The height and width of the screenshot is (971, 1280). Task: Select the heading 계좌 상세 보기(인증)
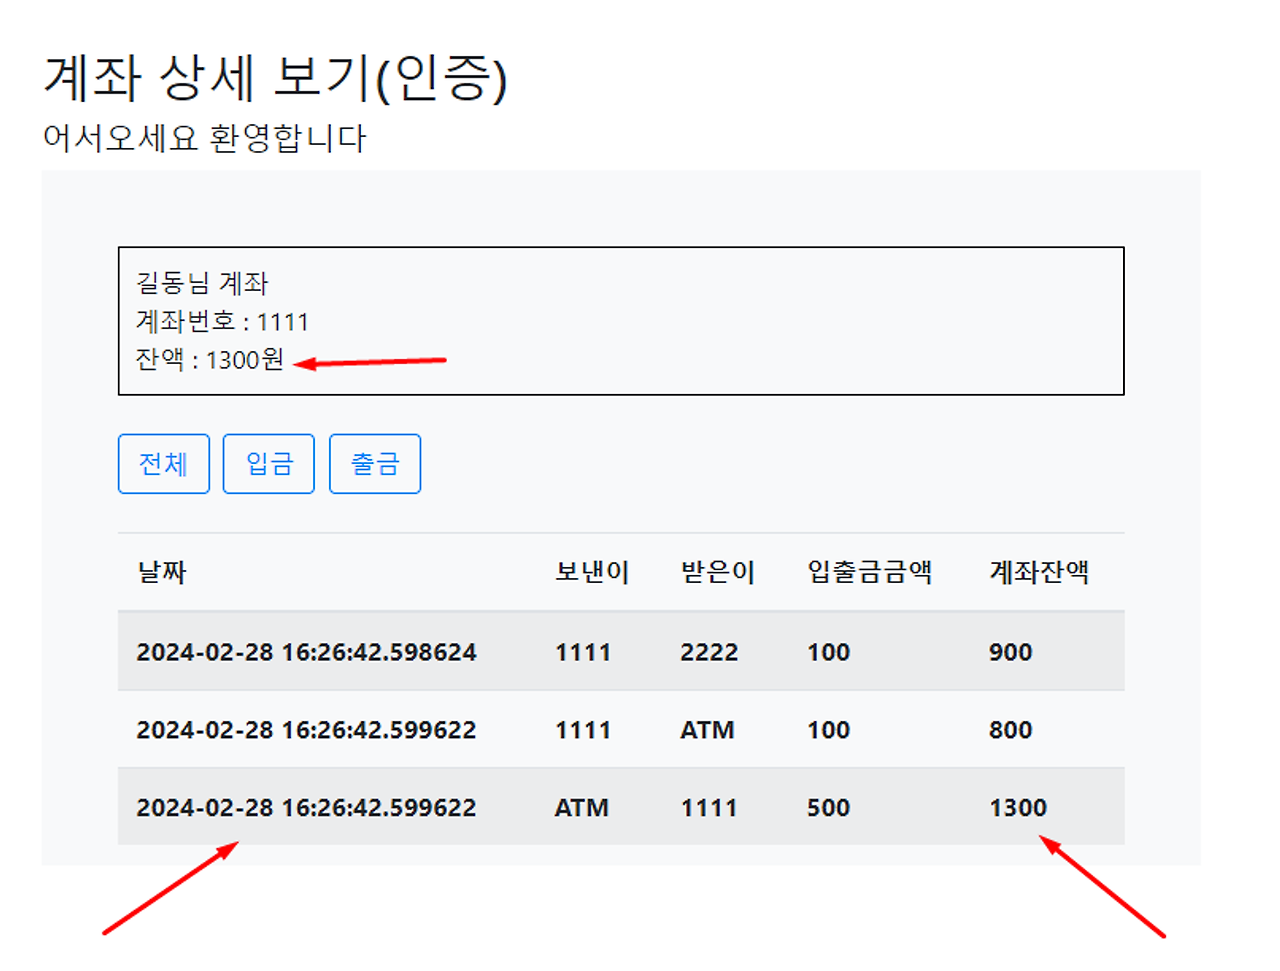(x=276, y=77)
